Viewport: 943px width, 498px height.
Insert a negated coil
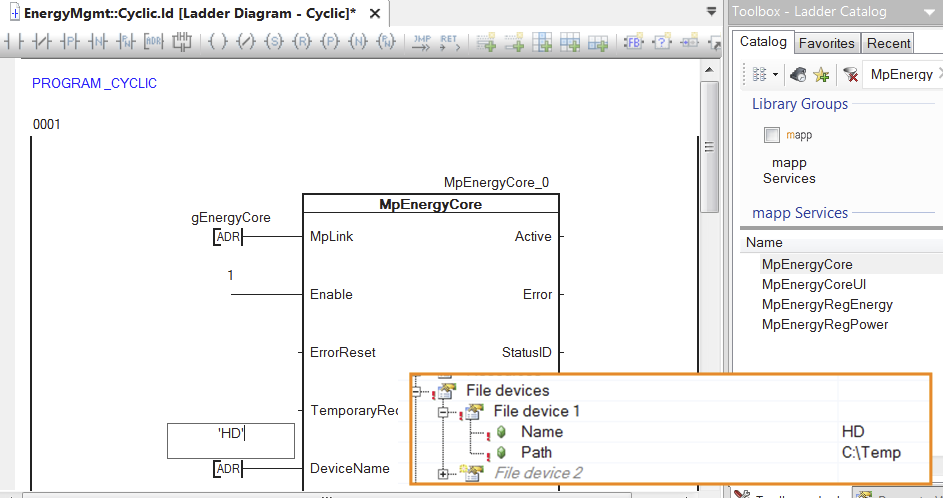tap(246, 42)
